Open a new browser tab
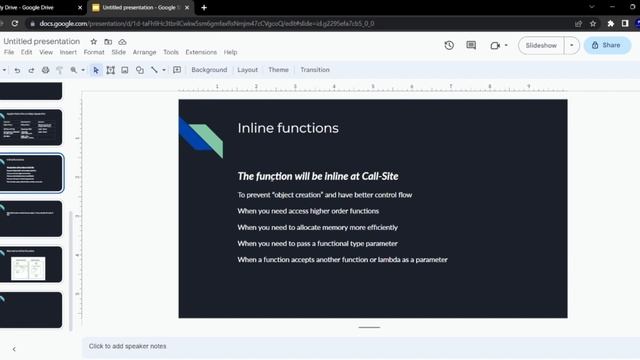Image resolution: width=640 pixels, height=360 pixels. coord(204,7)
